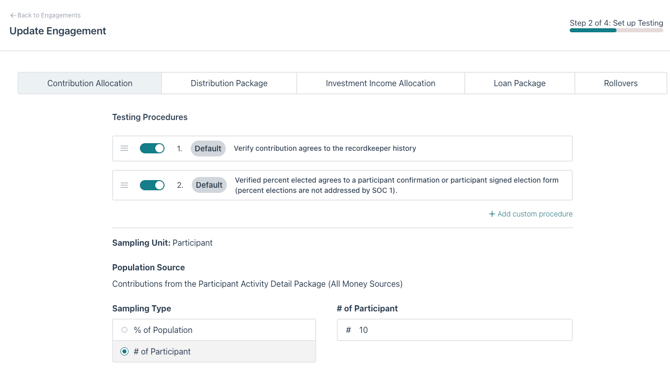Screen dimensions: 670x375
Task: Switch to the Distribution Package tab
Action: click(x=229, y=83)
